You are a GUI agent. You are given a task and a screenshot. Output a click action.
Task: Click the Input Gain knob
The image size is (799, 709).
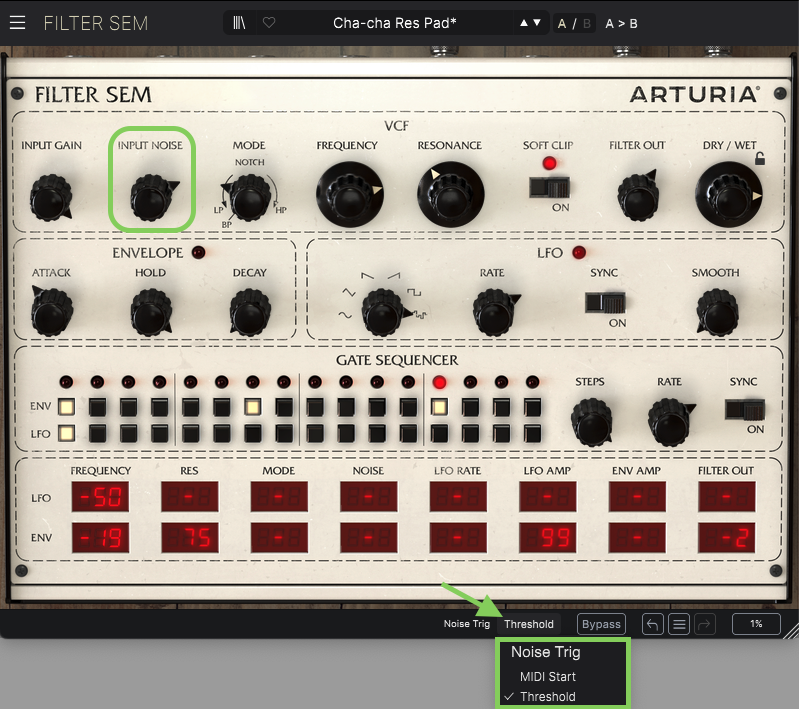(51, 198)
